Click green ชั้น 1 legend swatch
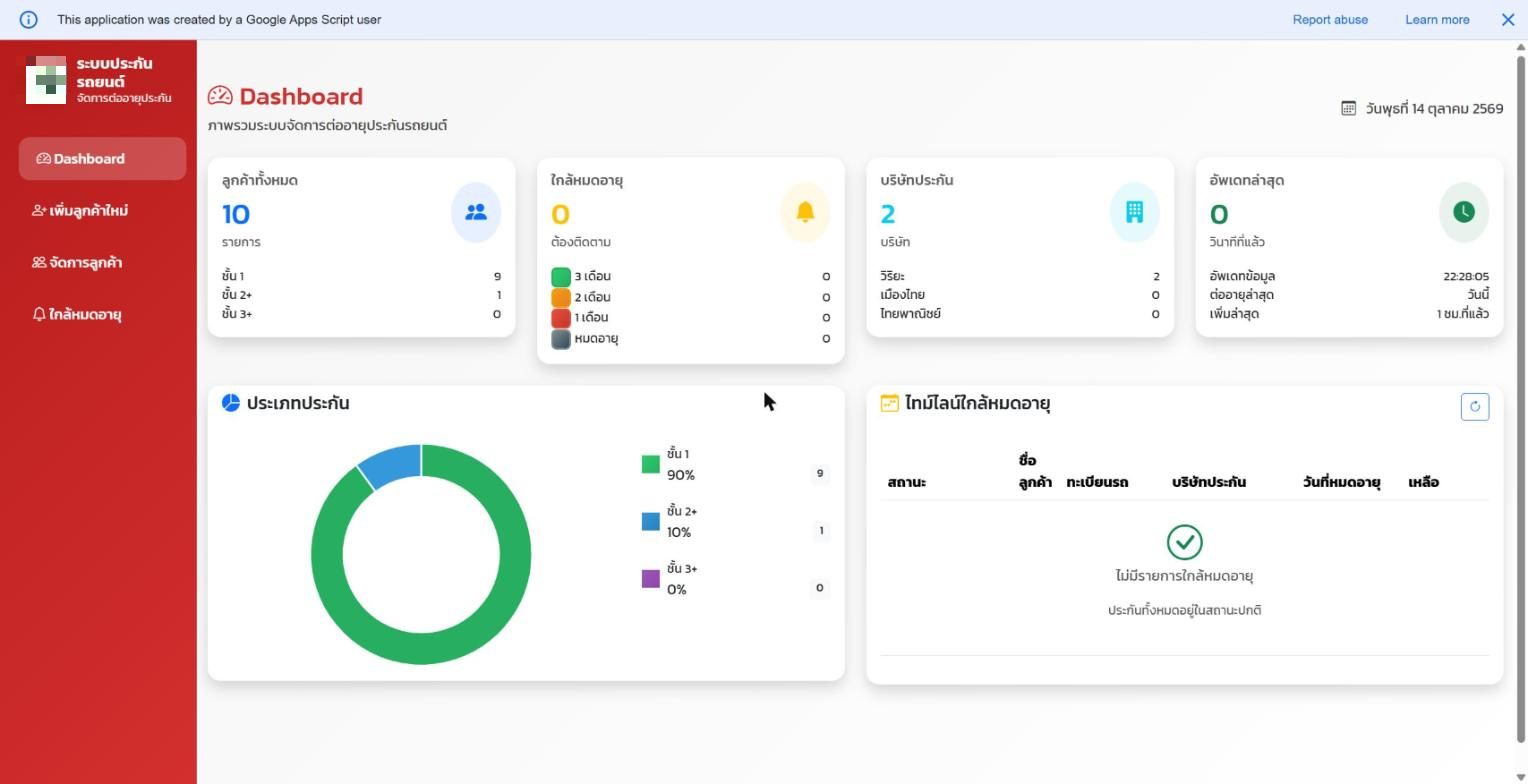1528x784 pixels. click(651, 464)
